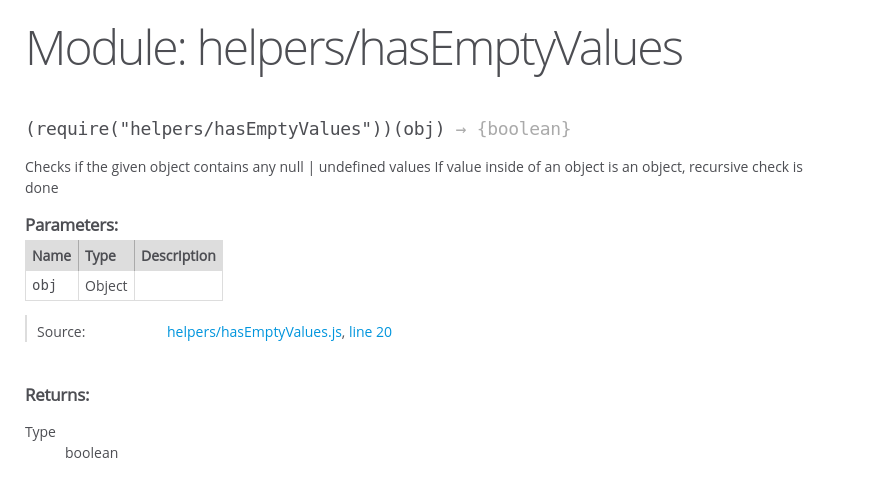Click the Name column header
The image size is (874, 500).
pyautogui.click(x=52, y=256)
